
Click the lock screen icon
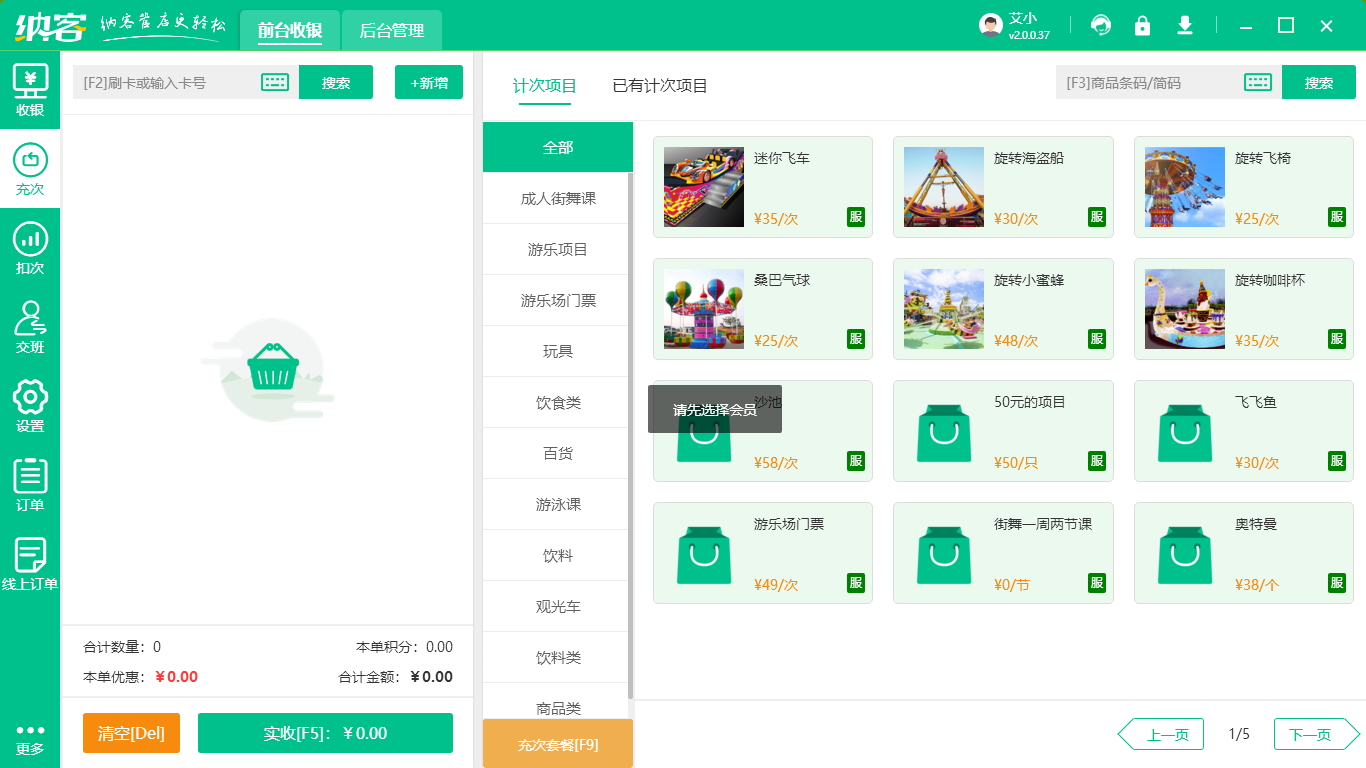(x=1142, y=25)
